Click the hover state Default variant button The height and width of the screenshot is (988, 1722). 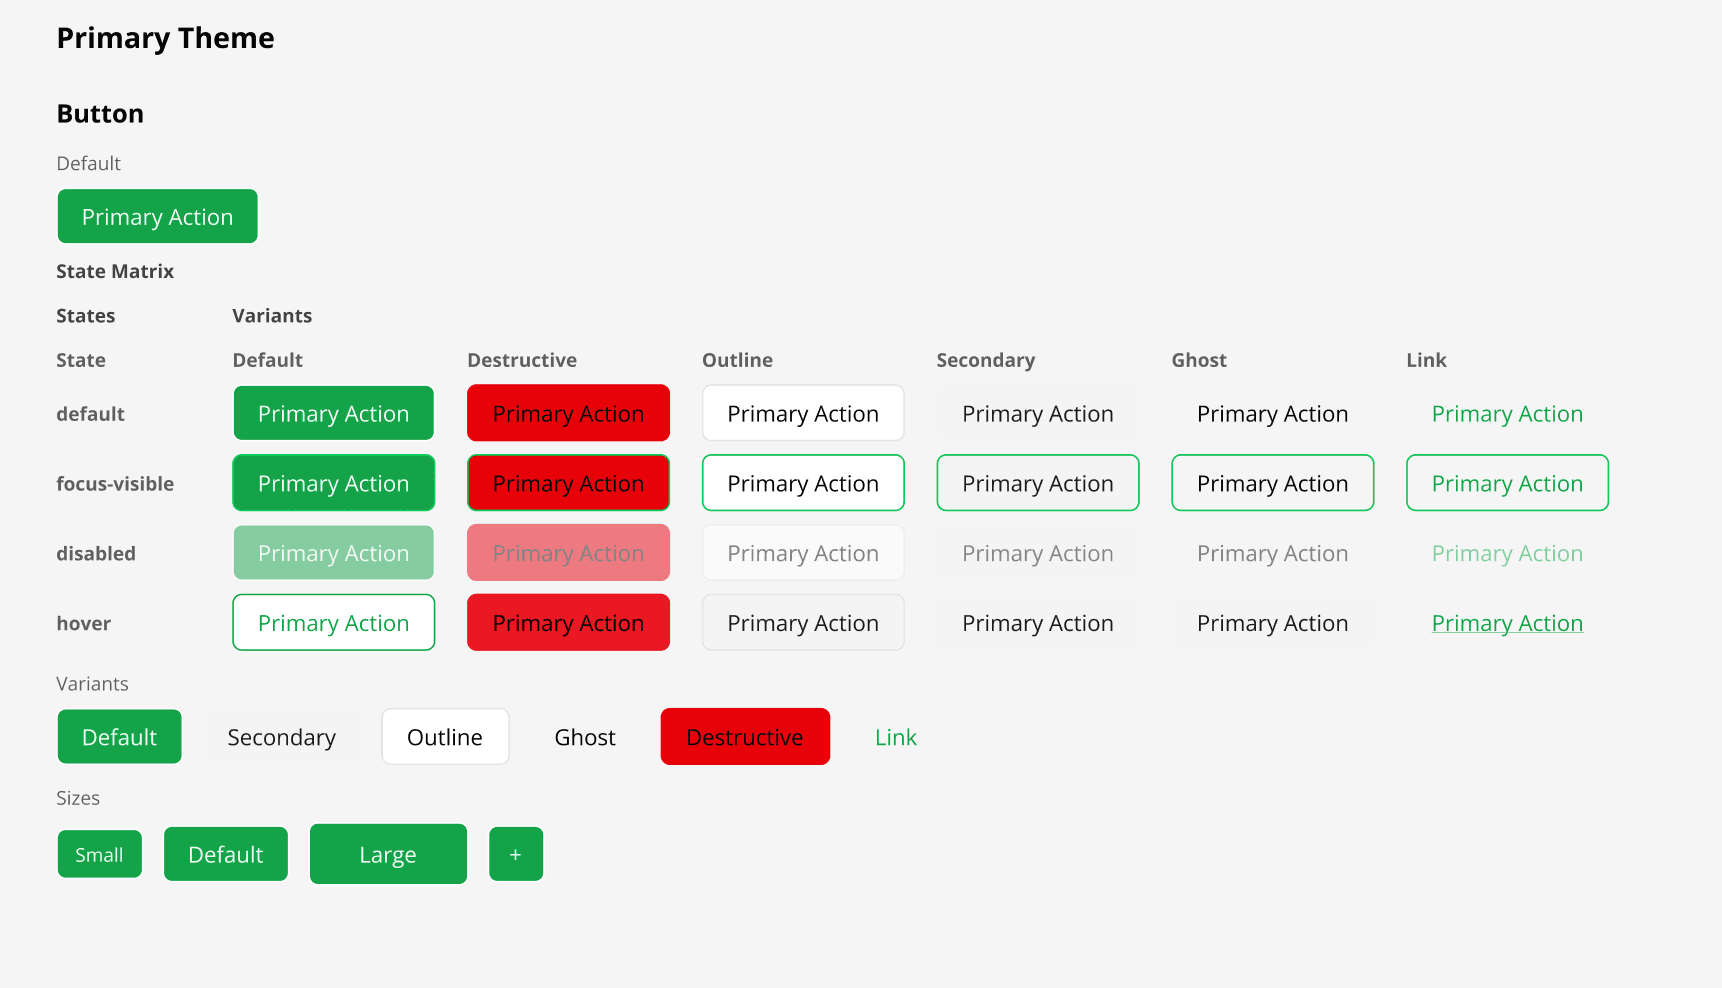[333, 622]
